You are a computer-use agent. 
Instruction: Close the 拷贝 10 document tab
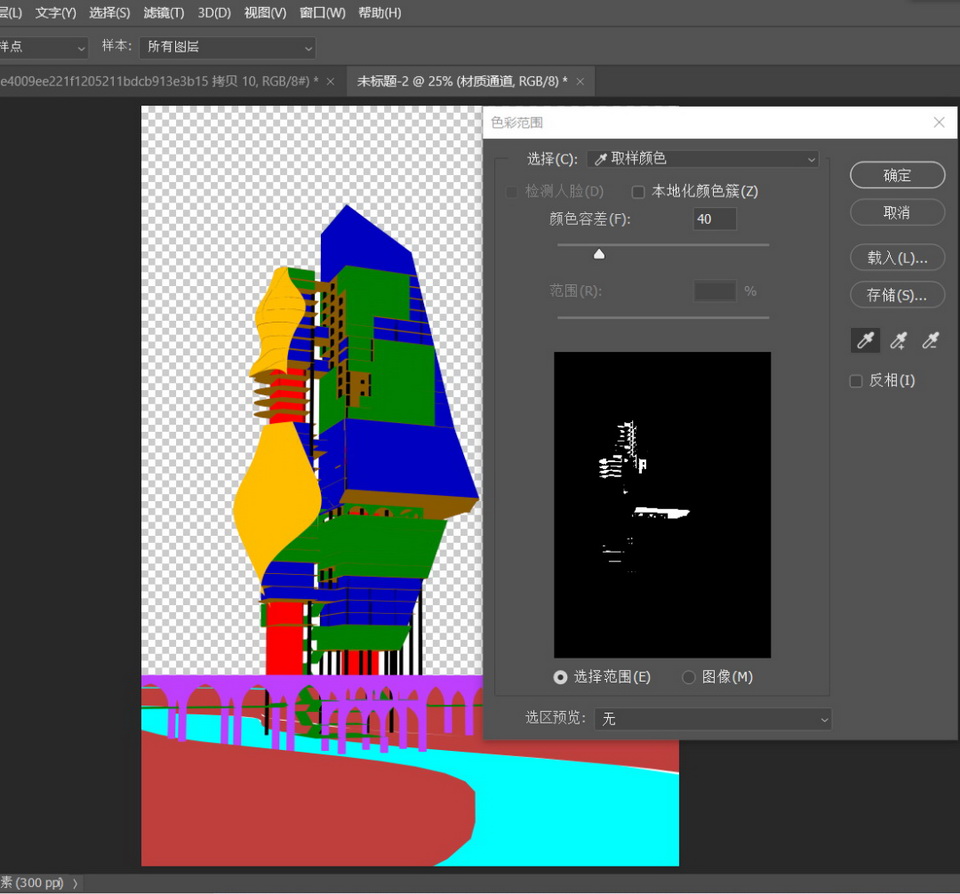click(x=331, y=81)
